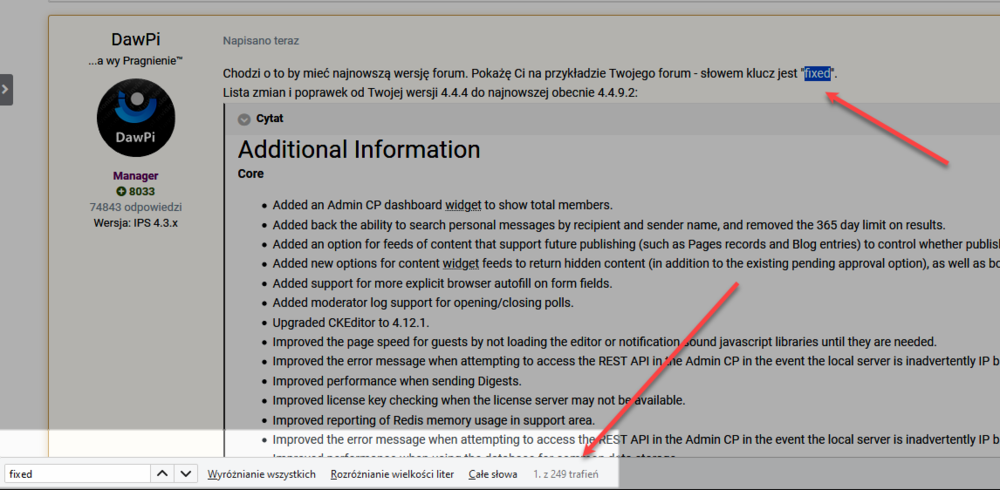Image resolution: width=1000 pixels, height=490 pixels.
Task: Click underlined widget in Admin CP dashboard line
Action: pos(463,205)
